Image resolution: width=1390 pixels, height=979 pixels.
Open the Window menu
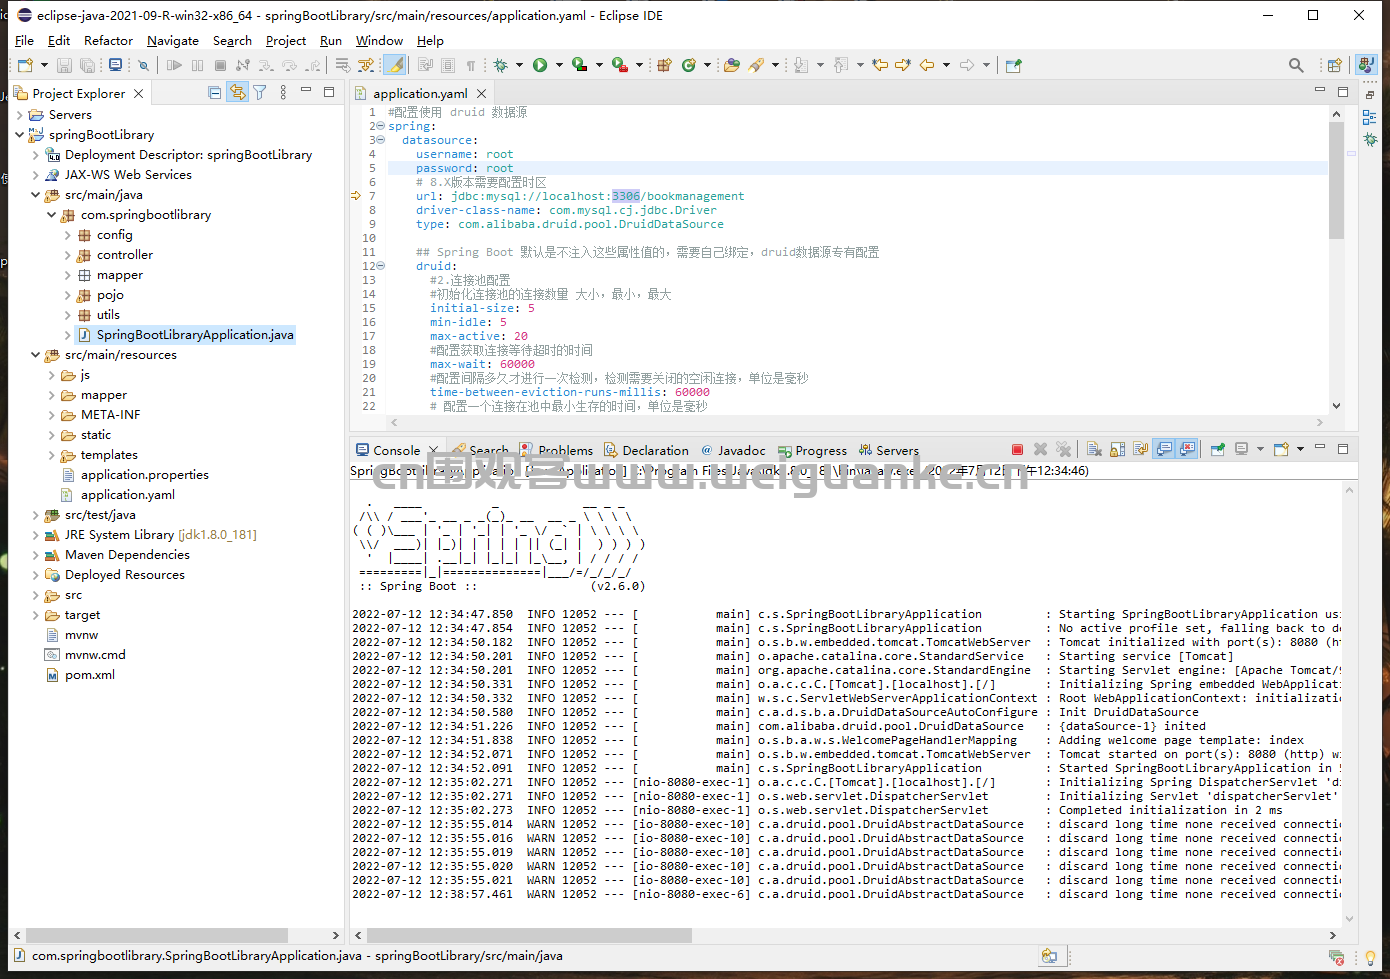click(x=379, y=40)
